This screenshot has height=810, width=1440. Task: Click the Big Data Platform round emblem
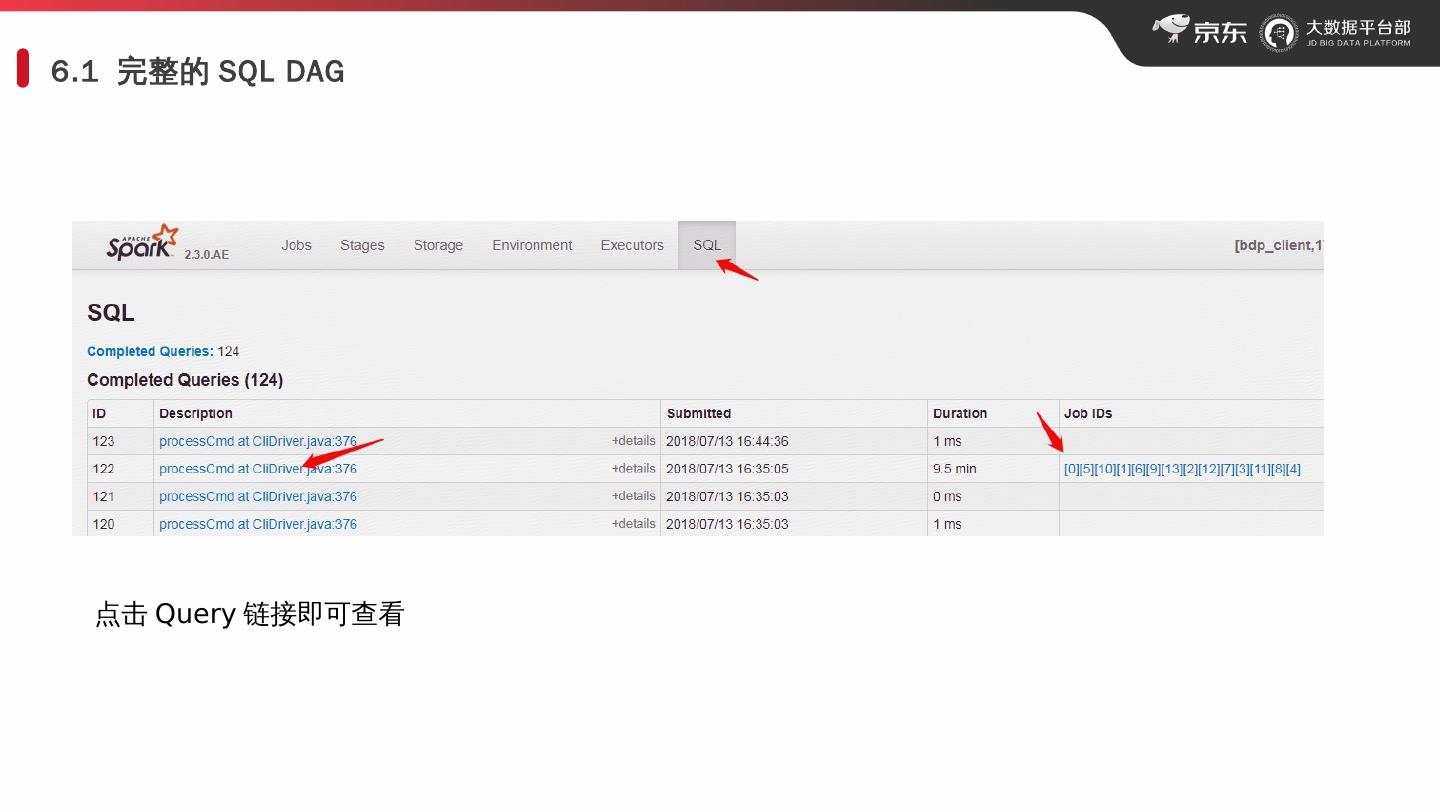pos(1279,33)
